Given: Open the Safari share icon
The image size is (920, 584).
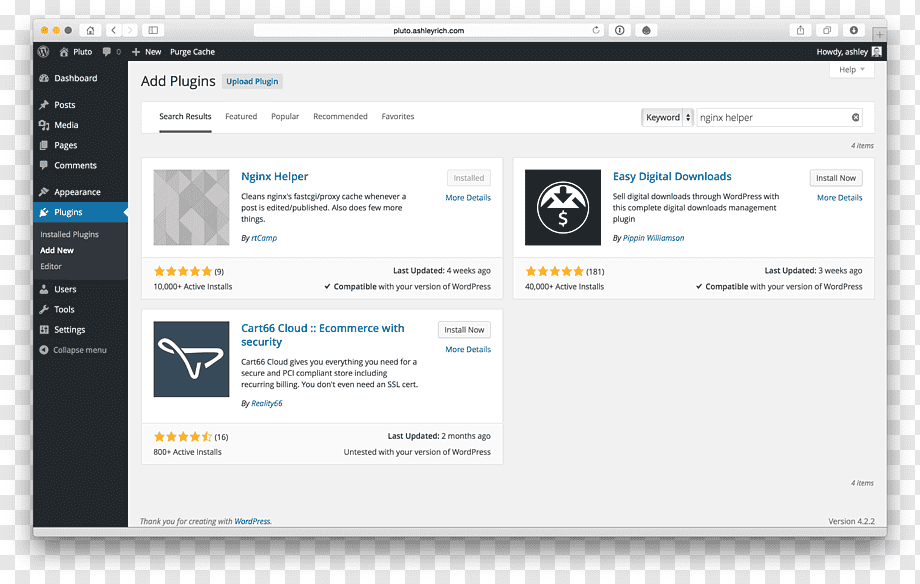Looking at the screenshot, I should (800, 30).
